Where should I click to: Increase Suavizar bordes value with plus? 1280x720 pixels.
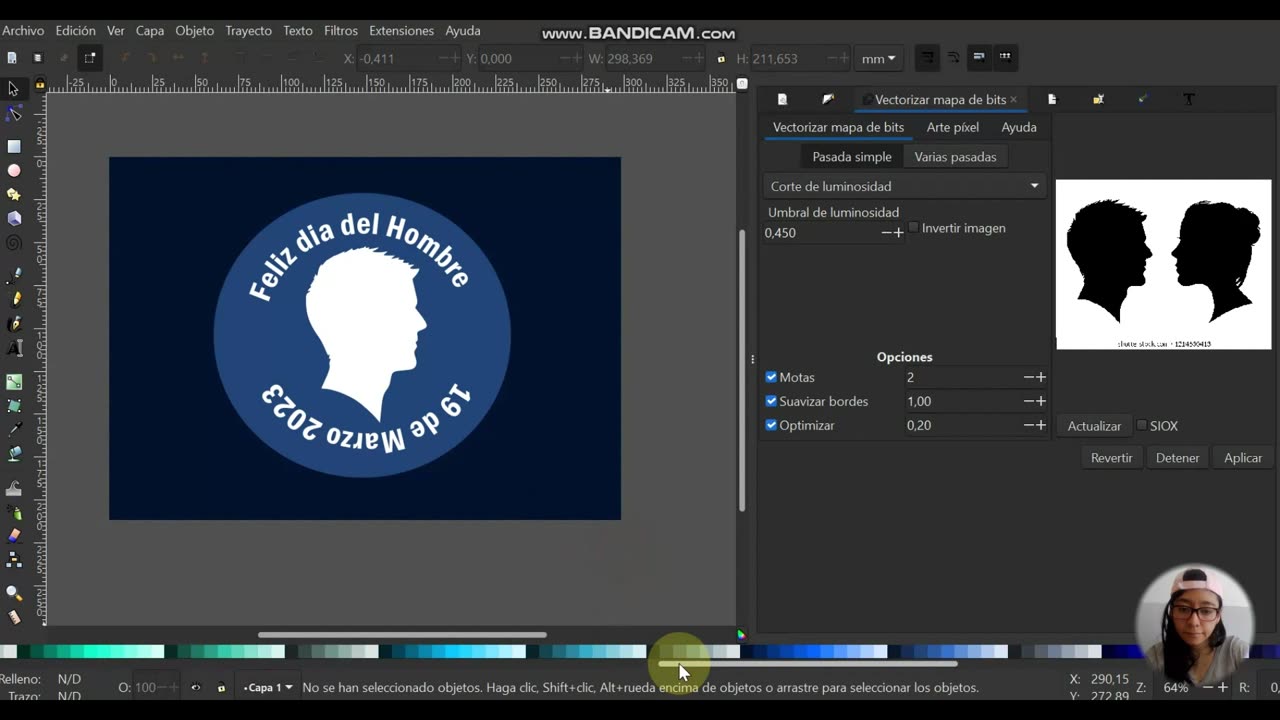1041,401
